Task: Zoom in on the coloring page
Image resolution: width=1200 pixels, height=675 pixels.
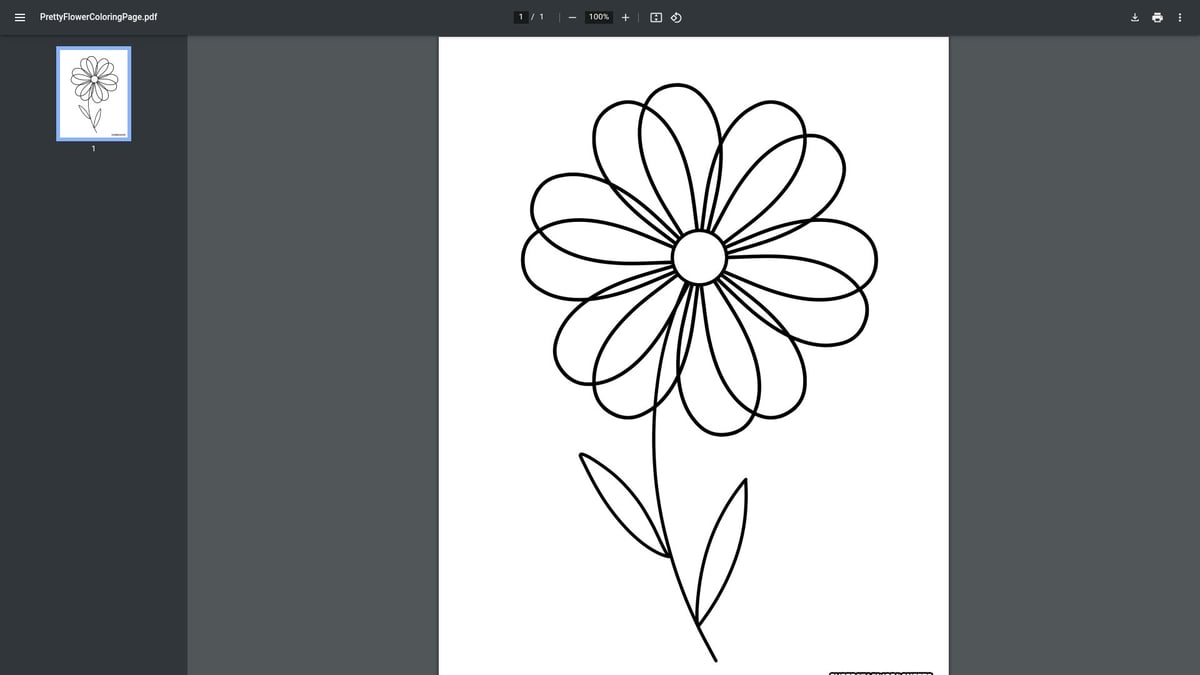Action: tap(625, 17)
